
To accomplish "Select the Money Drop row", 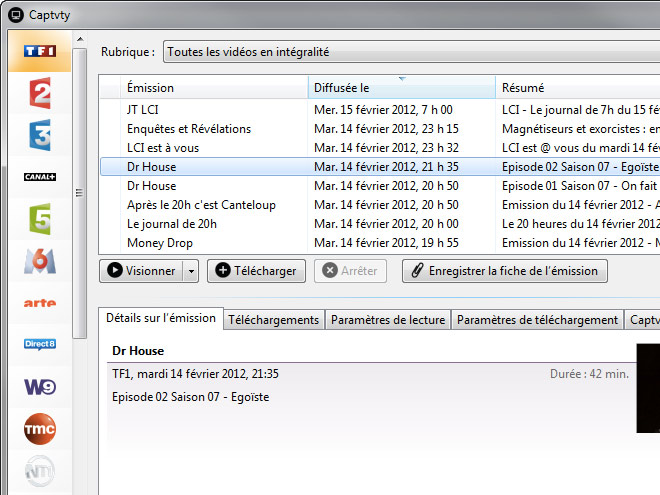I will point(380,242).
